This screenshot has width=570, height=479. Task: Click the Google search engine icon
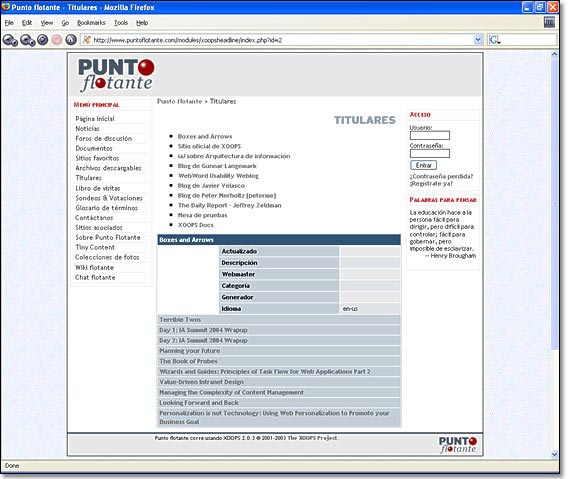click(x=494, y=40)
